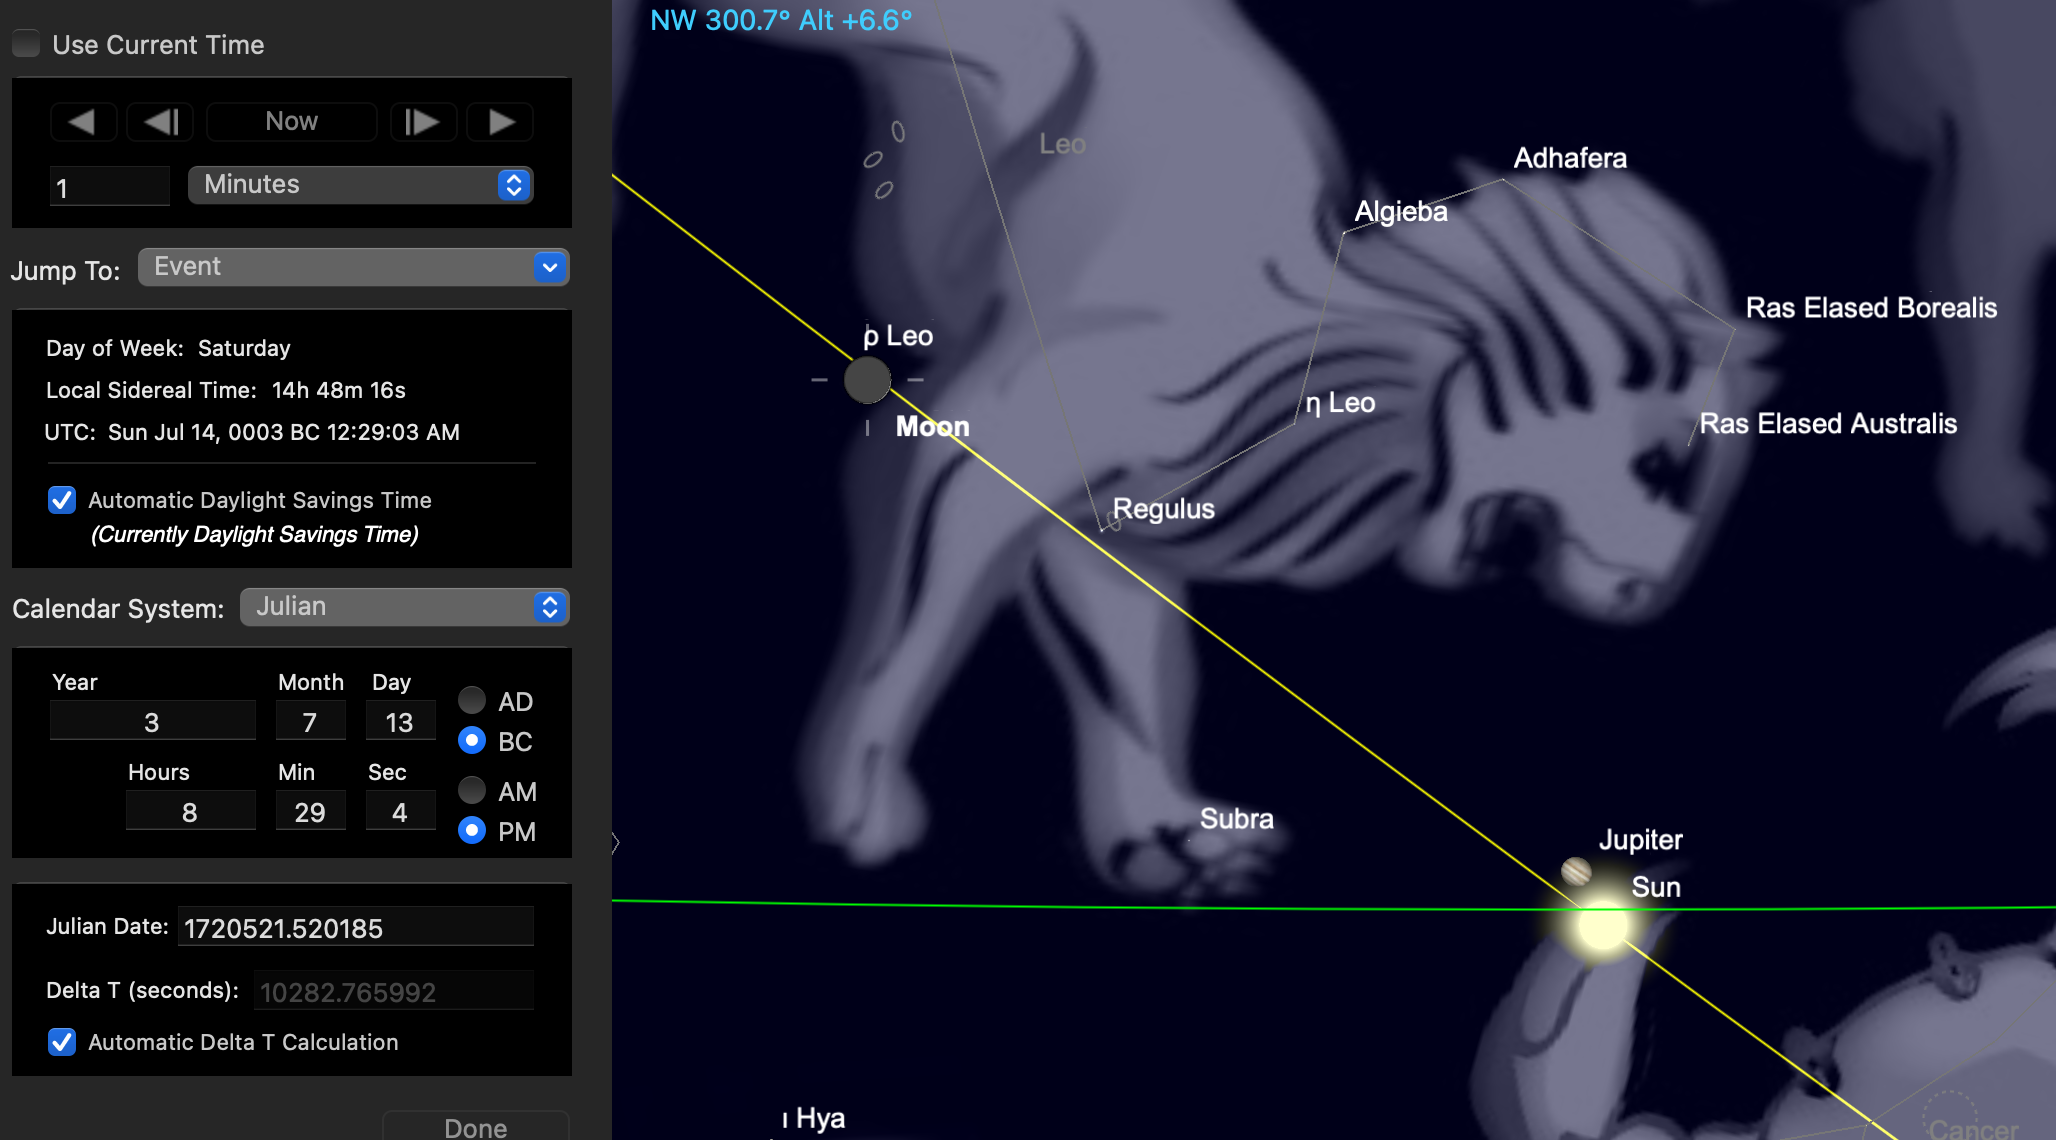The height and width of the screenshot is (1140, 2056).
Task: Select the PM radio button
Action: click(472, 831)
